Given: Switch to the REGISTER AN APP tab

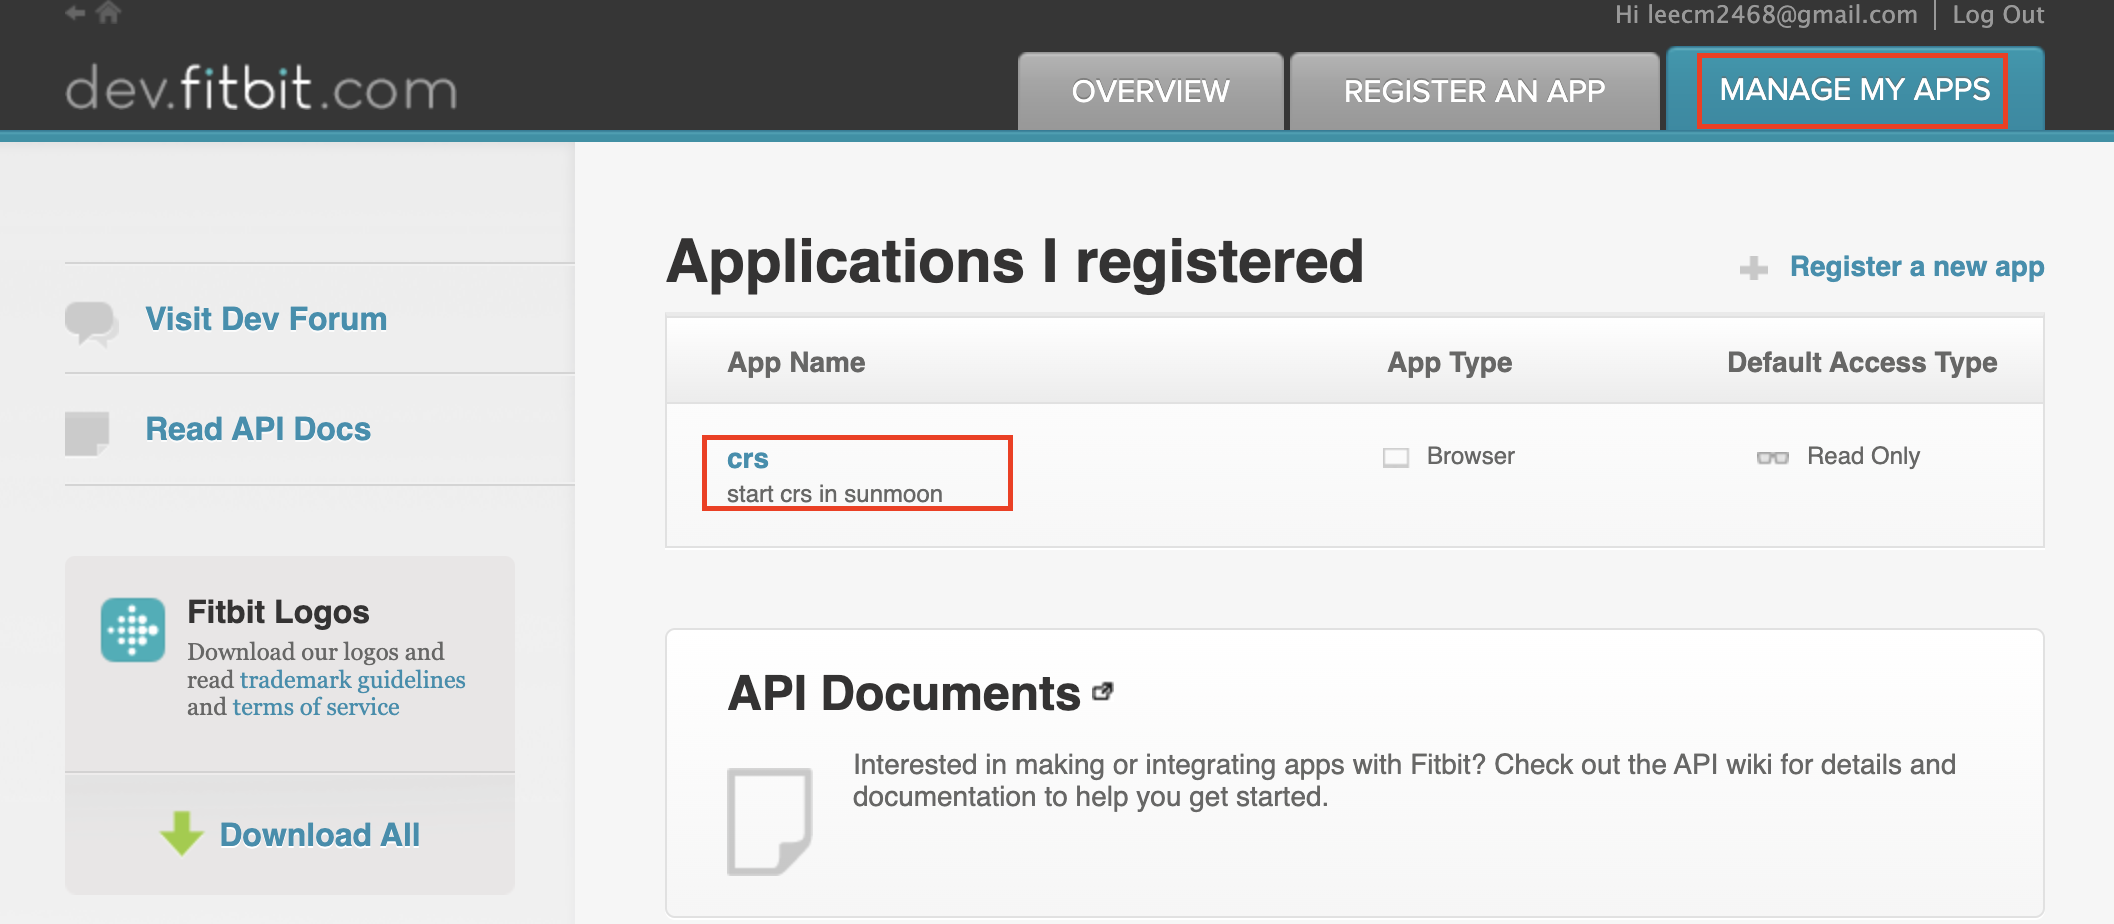Looking at the screenshot, I should click(x=1474, y=91).
